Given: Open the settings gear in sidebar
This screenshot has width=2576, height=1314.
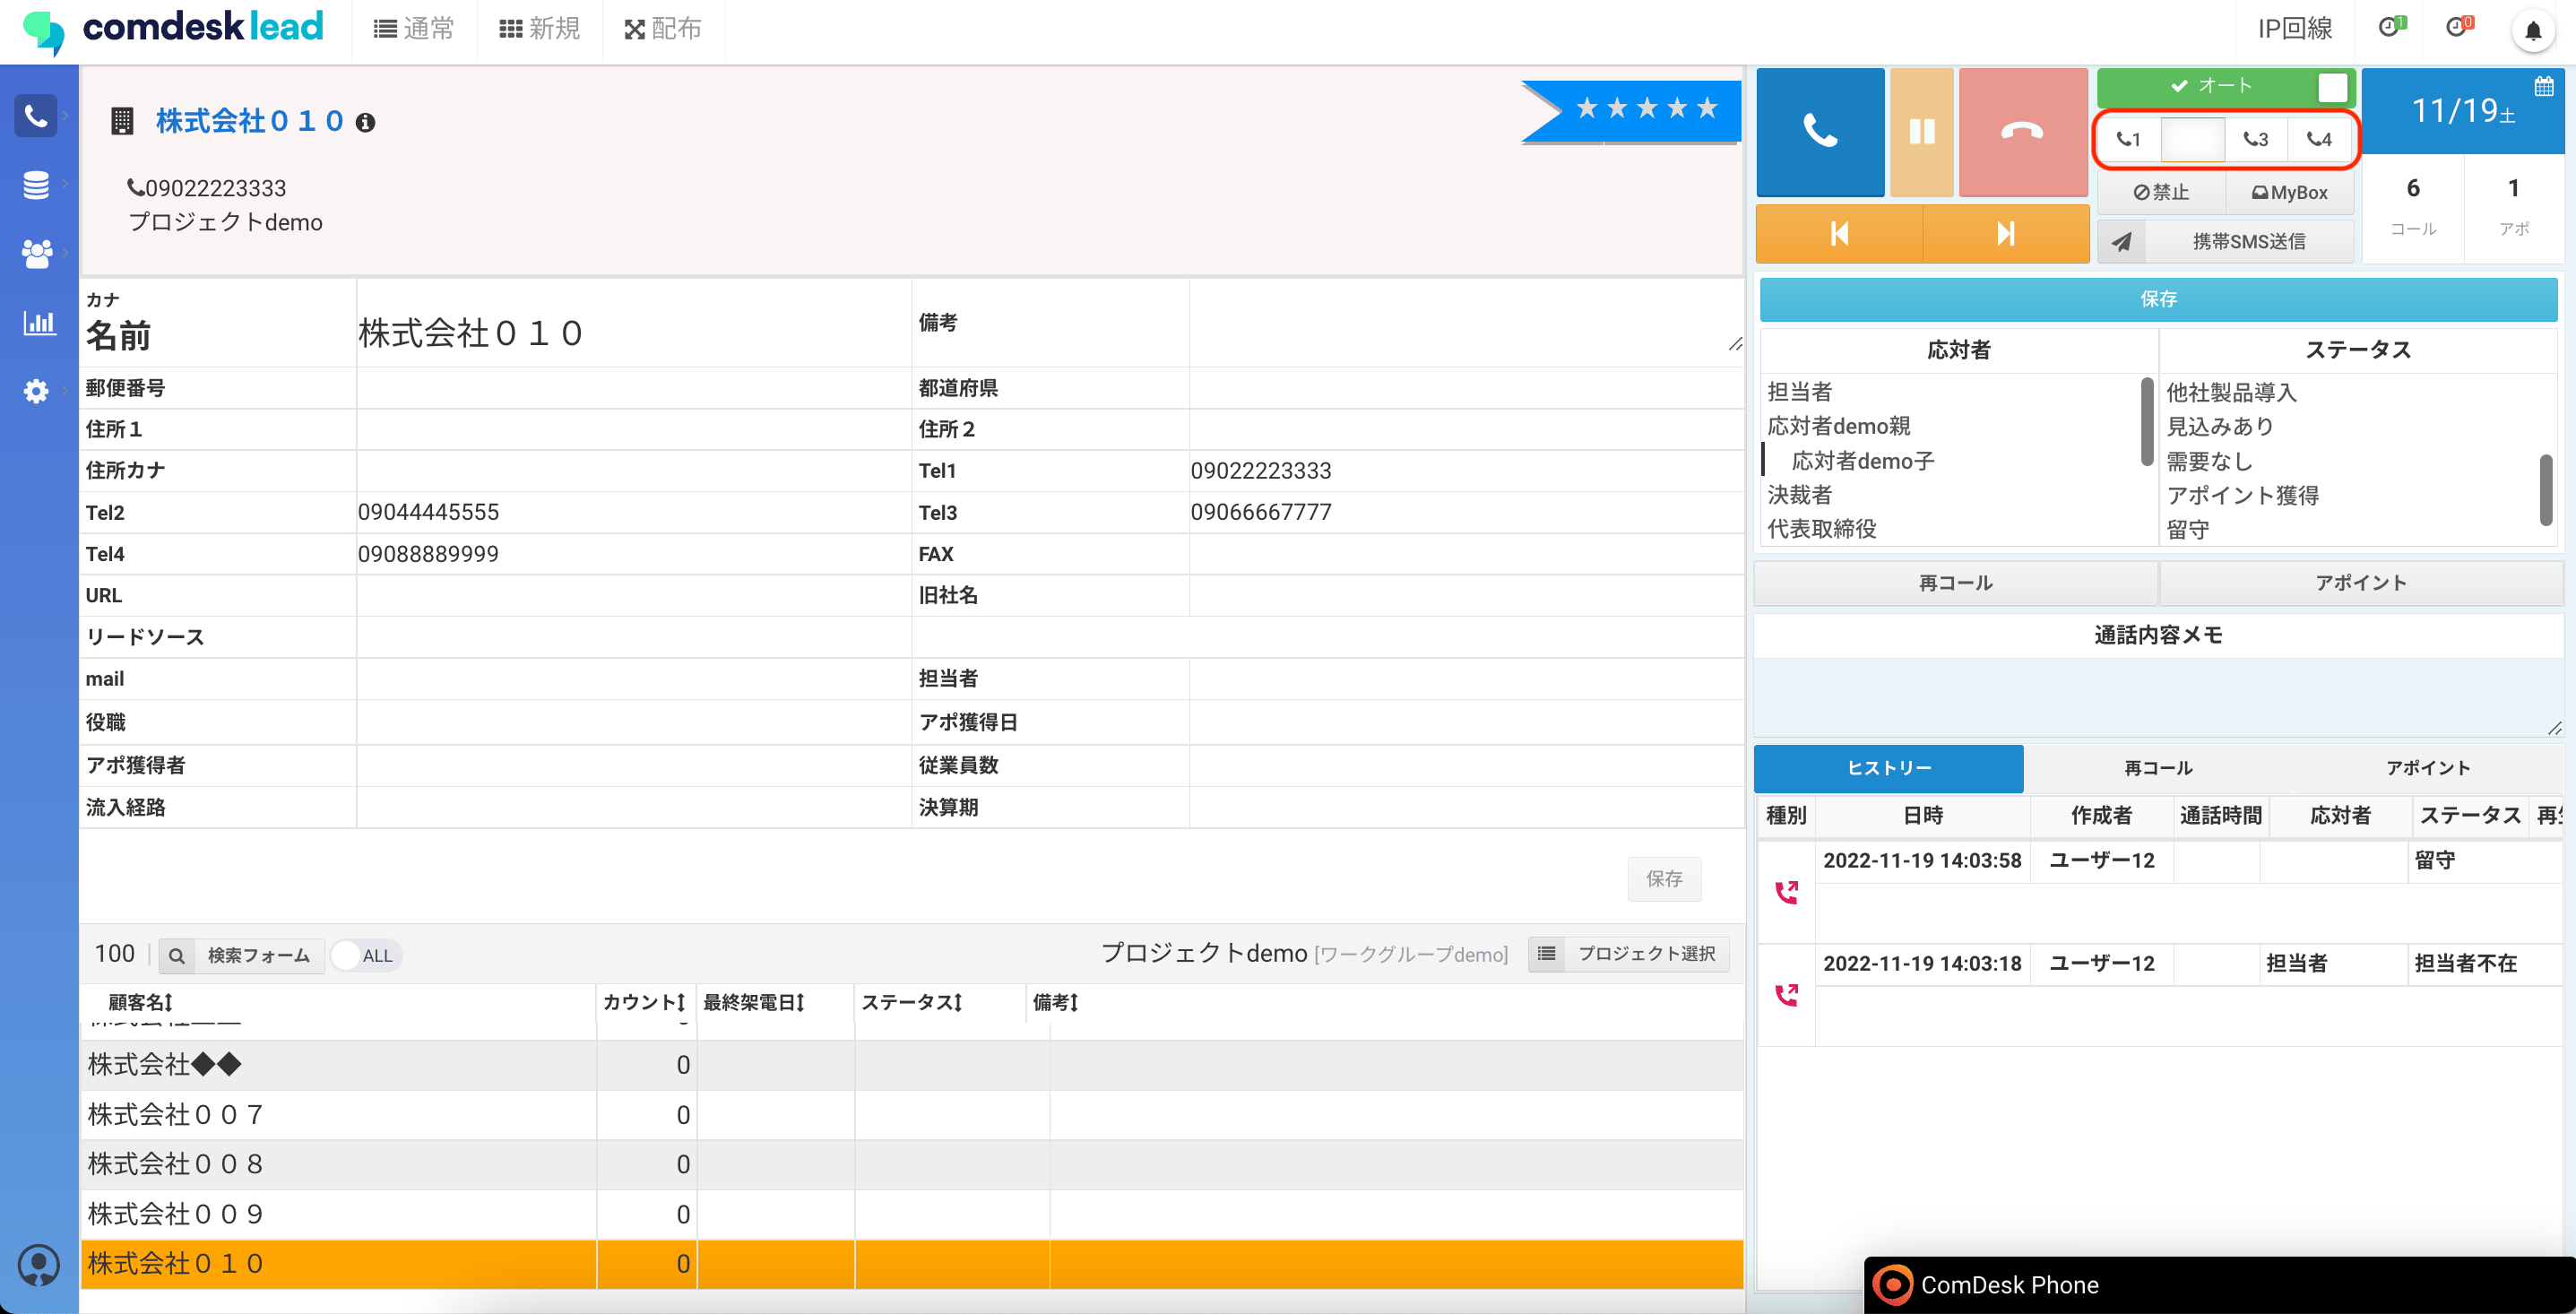Looking at the screenshot, I should coord(36,391).
